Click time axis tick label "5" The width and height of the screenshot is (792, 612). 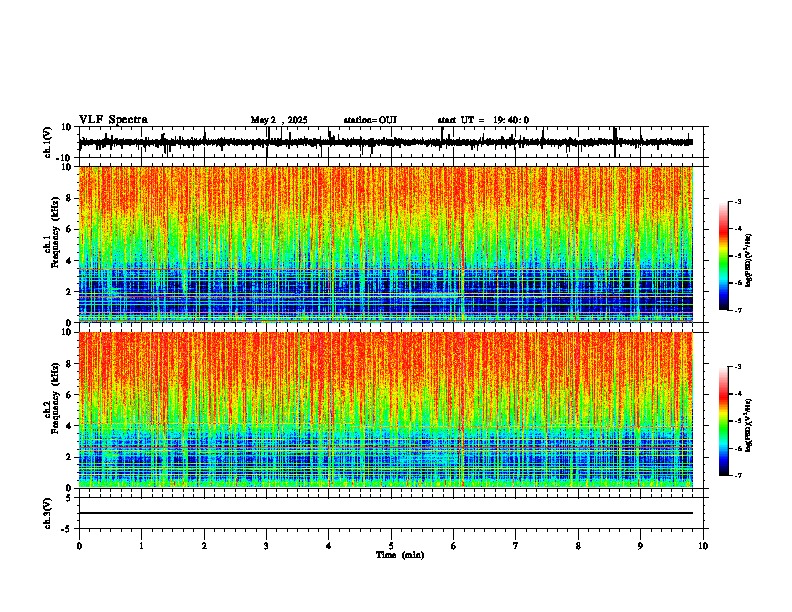pos(391,546)
